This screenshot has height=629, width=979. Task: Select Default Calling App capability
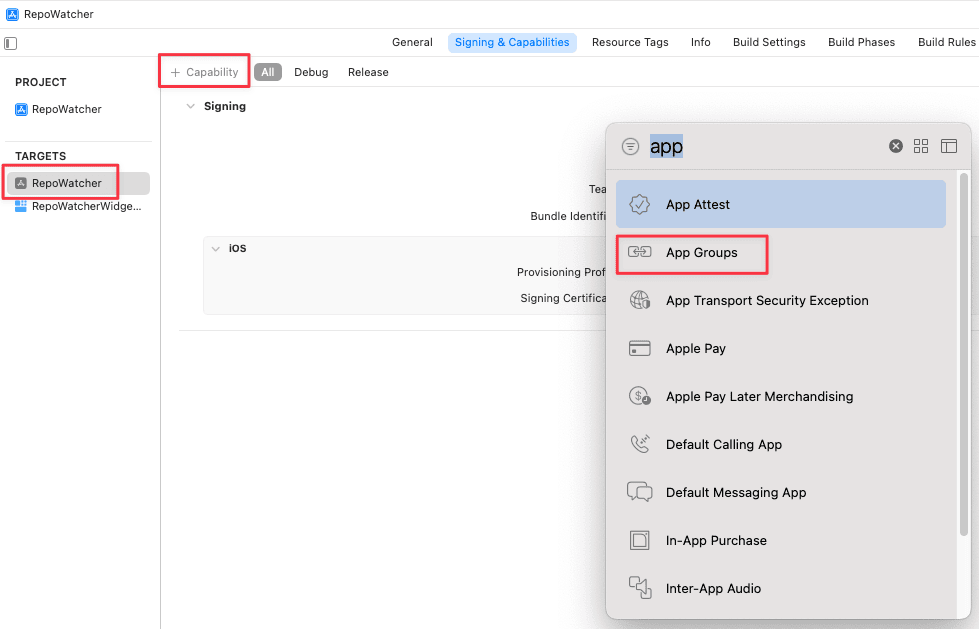[780, 444]
